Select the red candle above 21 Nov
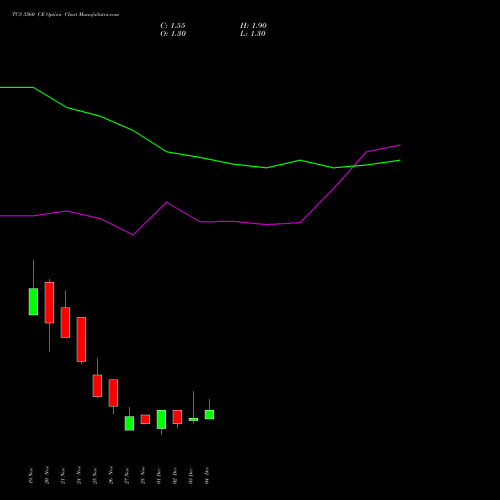The height and width of the screenshot is (500, 500). 65,322
